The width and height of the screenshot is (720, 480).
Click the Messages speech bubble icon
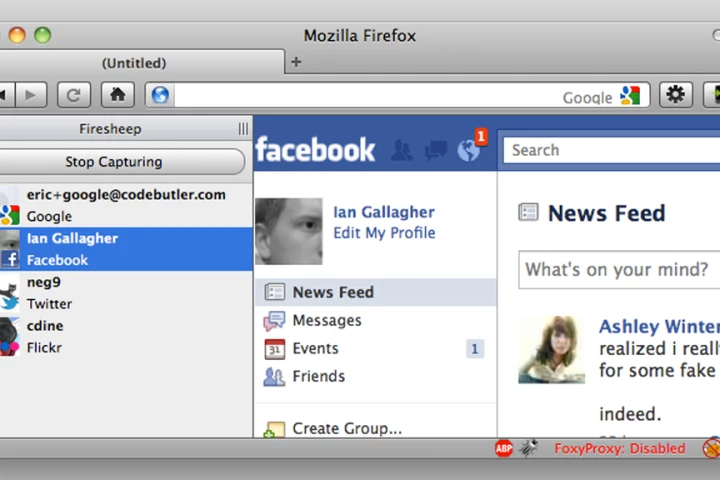pos(274,321)
